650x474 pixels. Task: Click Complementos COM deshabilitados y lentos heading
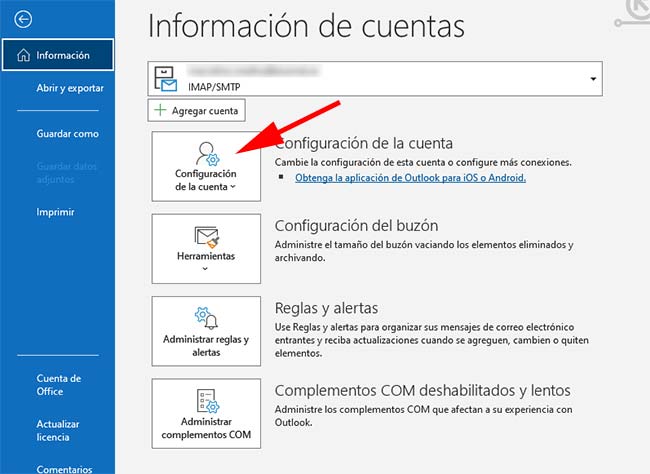423,390
